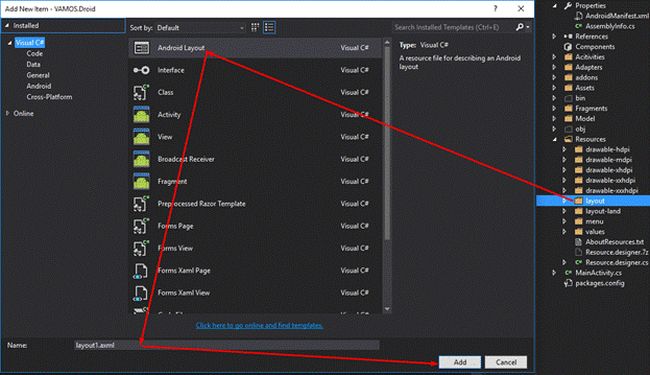
Task: Select the MainActivity.cs C# file icon
Action: tap(568, 273)
